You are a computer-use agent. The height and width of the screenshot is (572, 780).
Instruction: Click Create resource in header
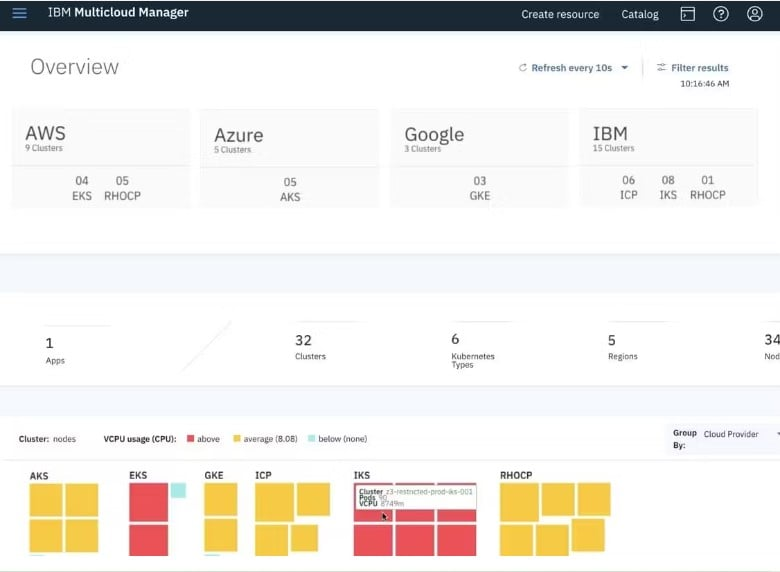click(x=560, y=14)
